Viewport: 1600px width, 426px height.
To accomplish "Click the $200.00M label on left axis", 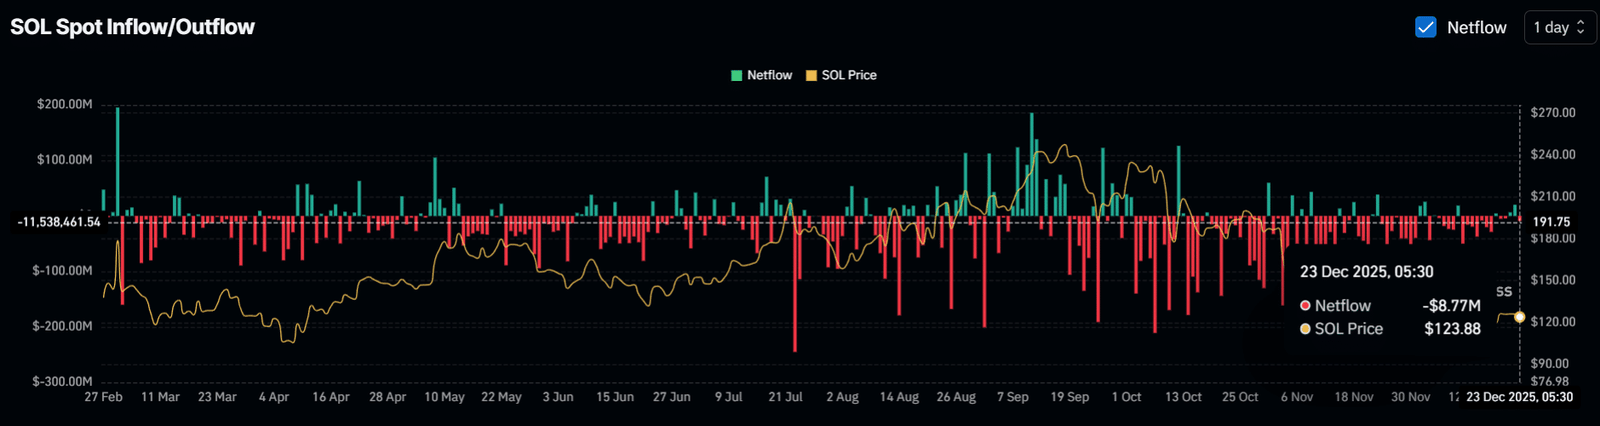I will tap(64, 104).
